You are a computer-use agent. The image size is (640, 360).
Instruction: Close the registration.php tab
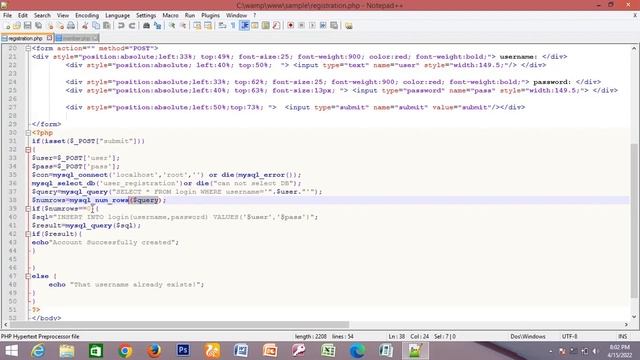click(x=49, y=38)
